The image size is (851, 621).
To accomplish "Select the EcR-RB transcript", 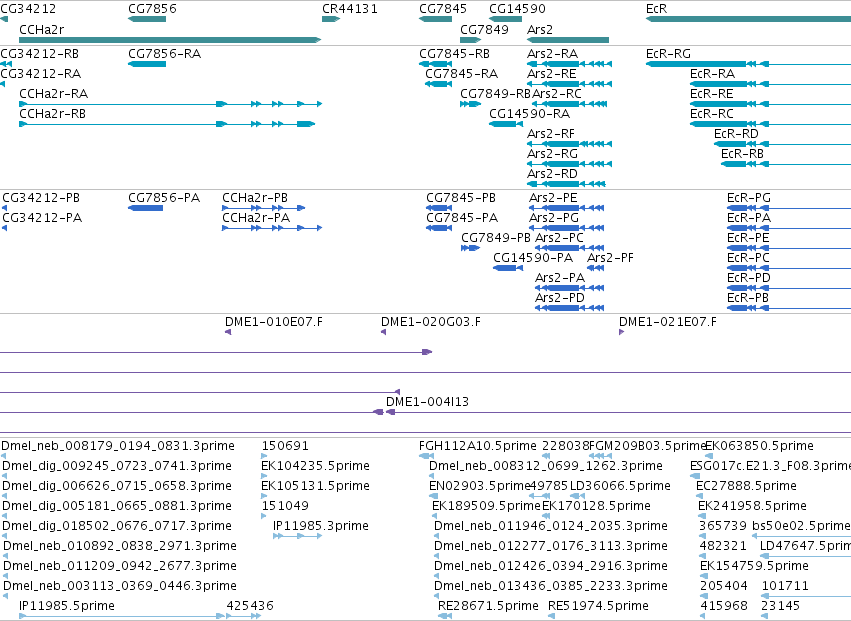I will click(x=786, y=164).
